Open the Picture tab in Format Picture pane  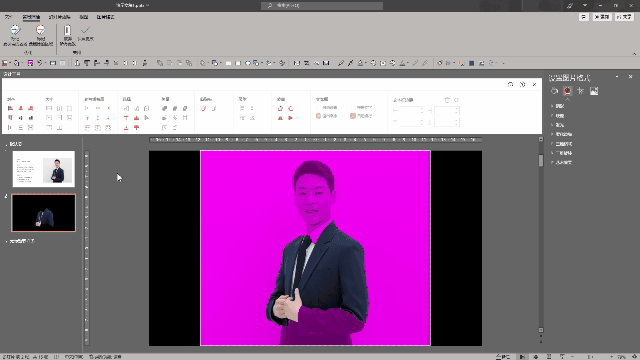point(594,91)
